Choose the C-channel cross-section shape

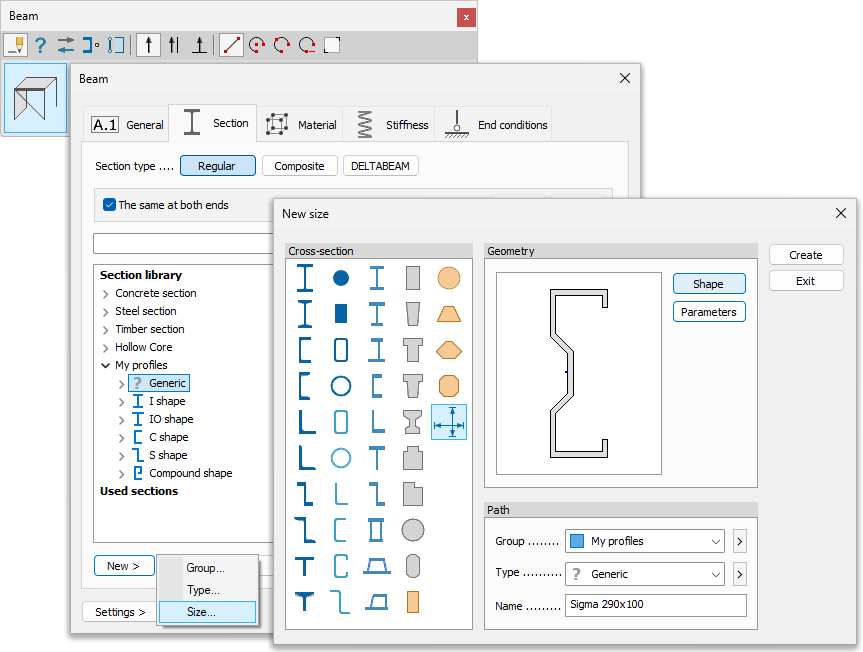305,350
